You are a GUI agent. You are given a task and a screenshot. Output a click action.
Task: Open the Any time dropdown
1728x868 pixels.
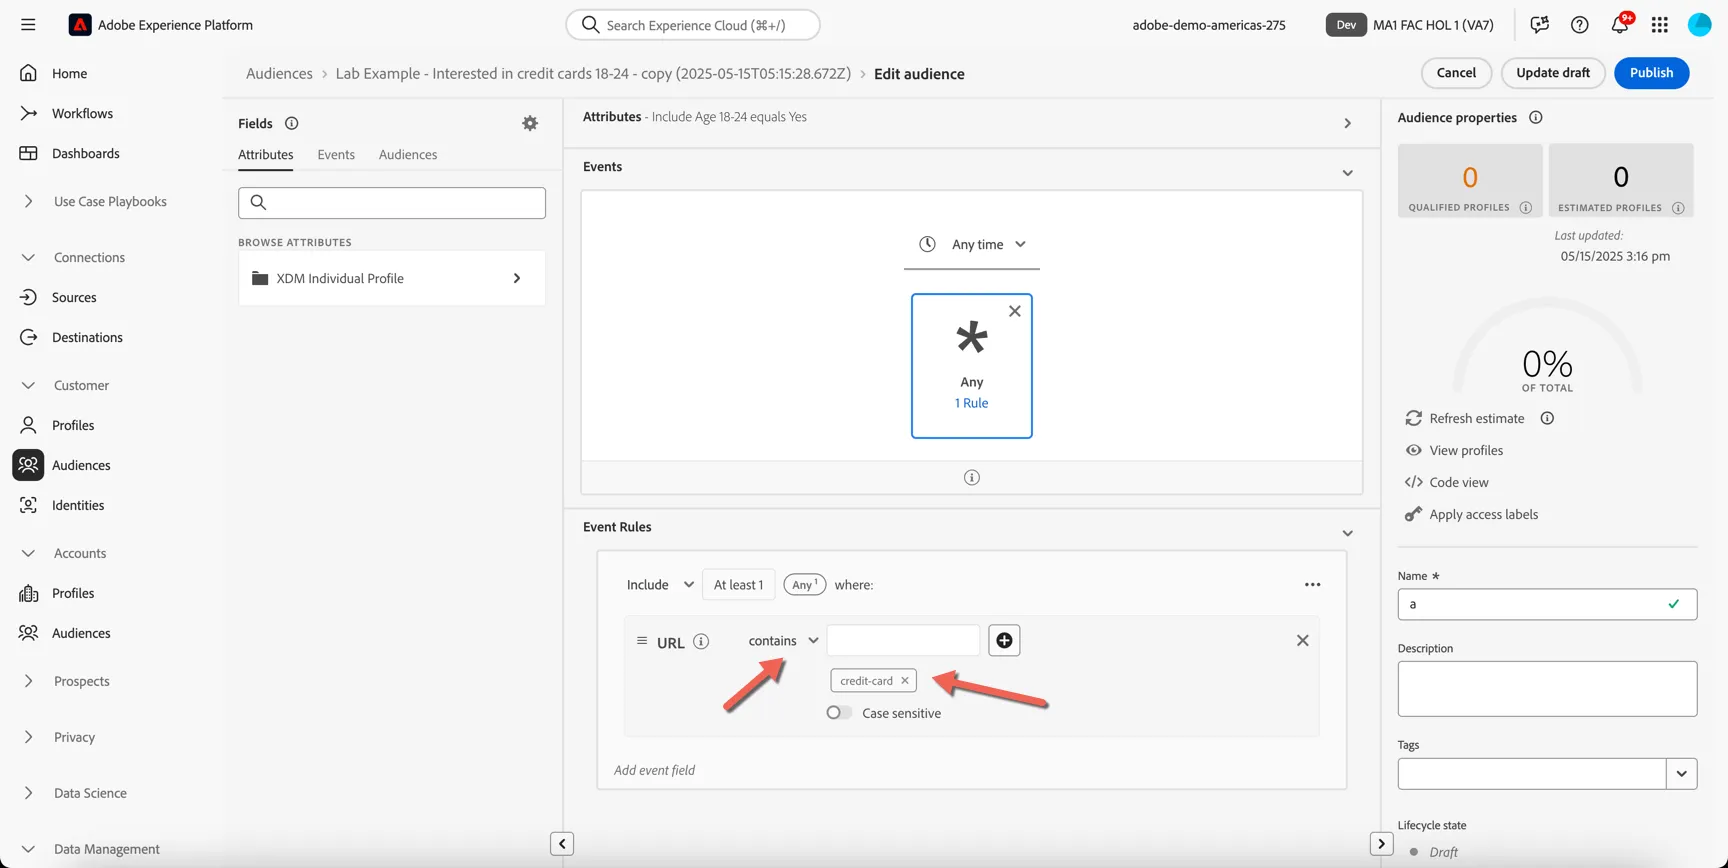point(972,244)
